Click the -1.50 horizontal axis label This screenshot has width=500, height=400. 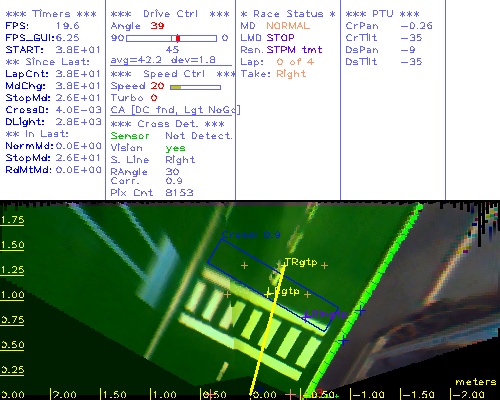point(418,395)
